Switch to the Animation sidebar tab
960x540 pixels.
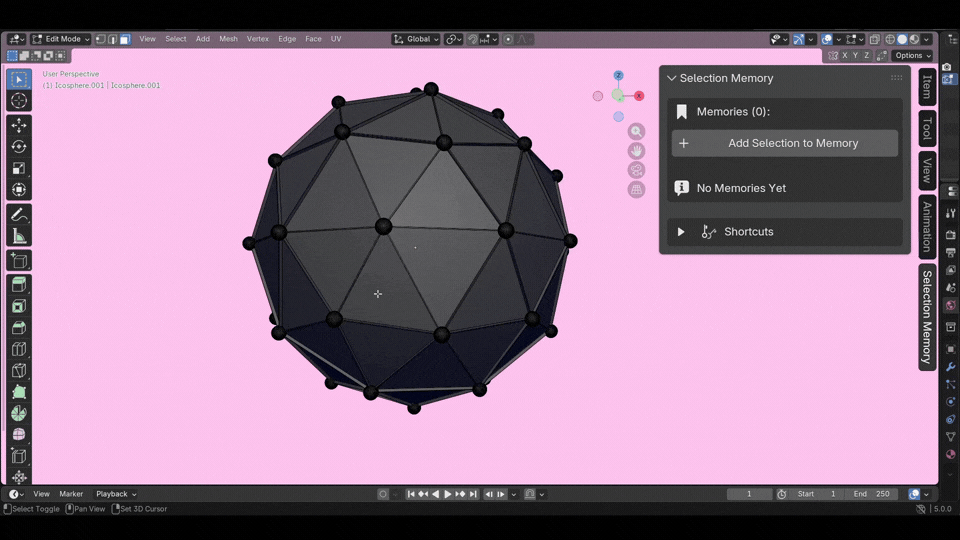click(x=928, y=227)
